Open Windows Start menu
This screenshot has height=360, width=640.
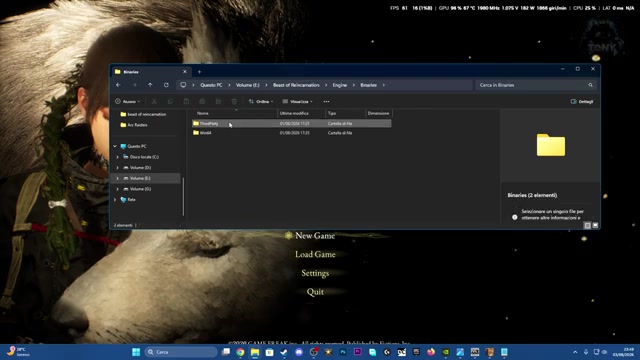coord(136,352)
